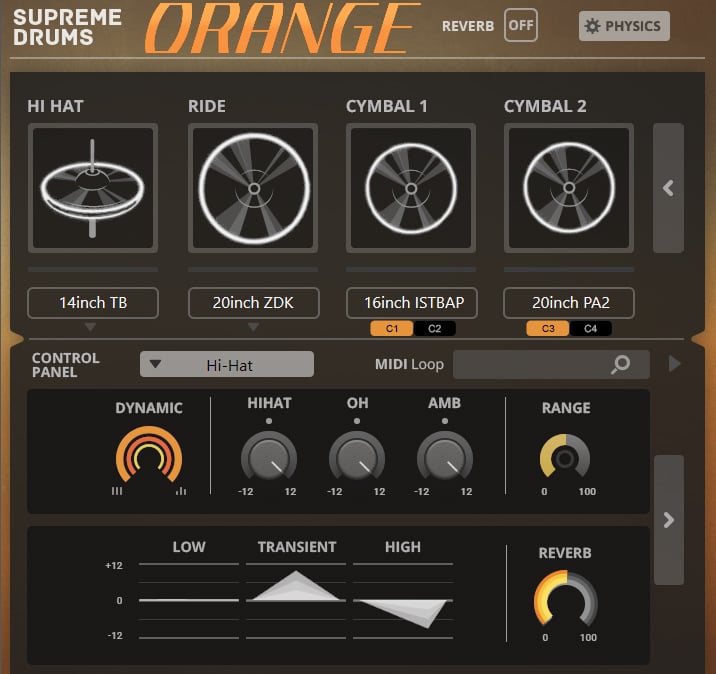
Task: Open the 14inch TB hi-hat selector
Action: tap(92, 302)
